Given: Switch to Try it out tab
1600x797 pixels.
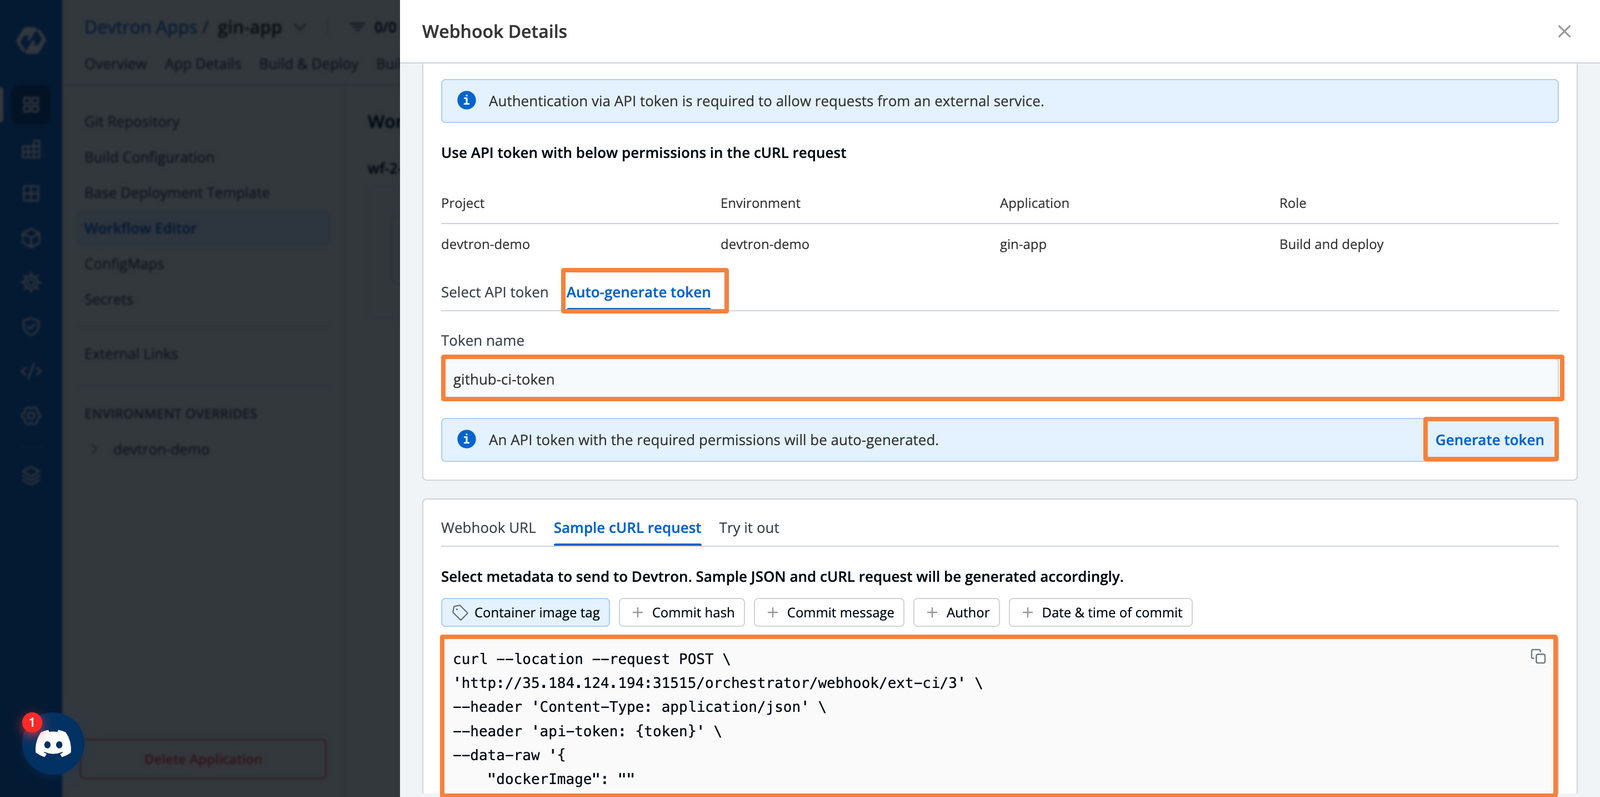Looking at the screenshot, I should tap(748, 528).
